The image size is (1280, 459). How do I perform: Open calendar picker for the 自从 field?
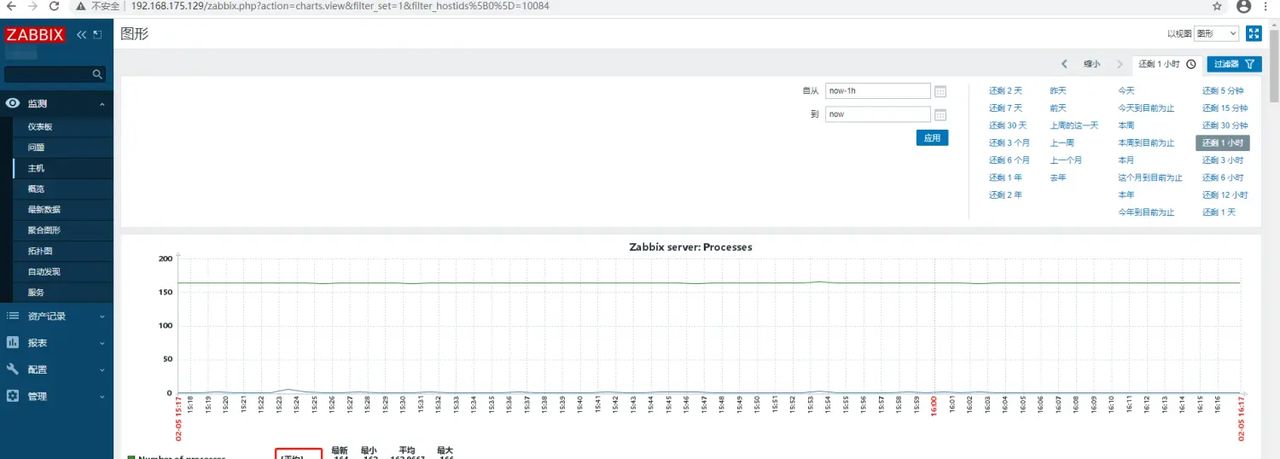coord(940,91)
